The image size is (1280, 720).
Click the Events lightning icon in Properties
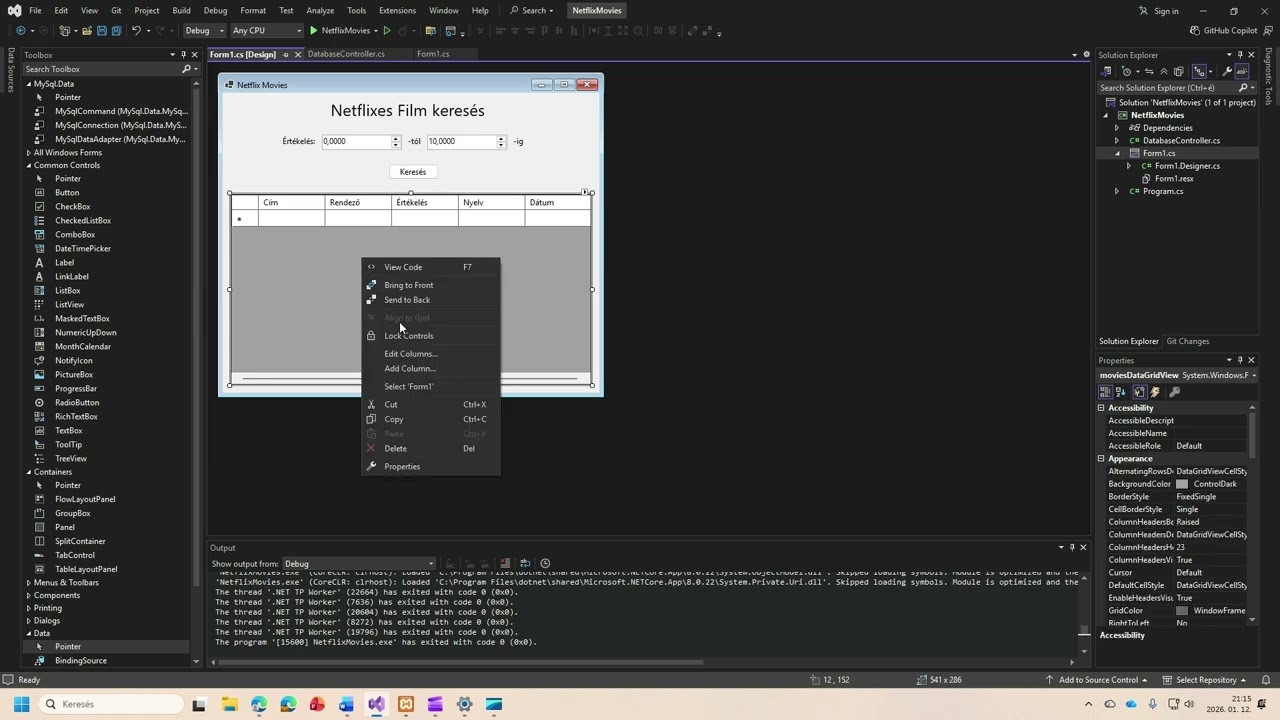[x=1155, y=392]
